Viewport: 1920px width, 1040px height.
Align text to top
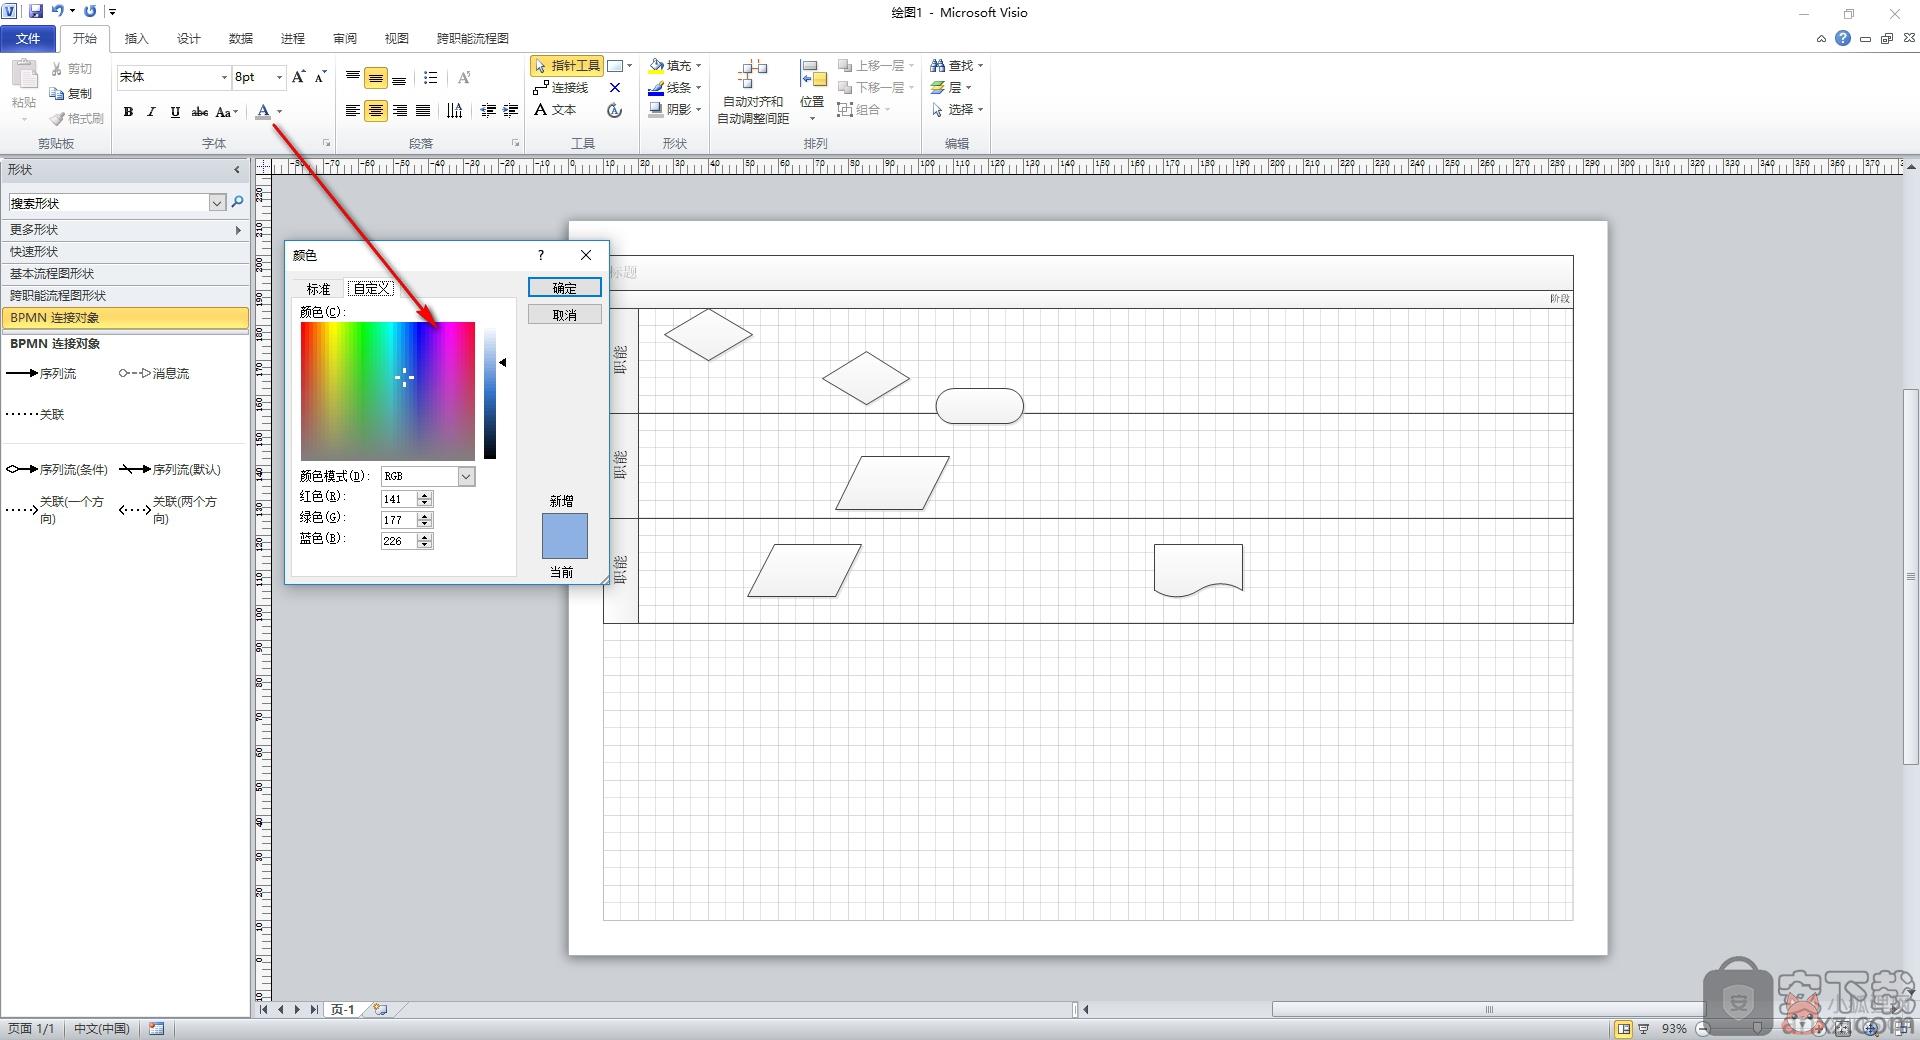coord(352,77)
